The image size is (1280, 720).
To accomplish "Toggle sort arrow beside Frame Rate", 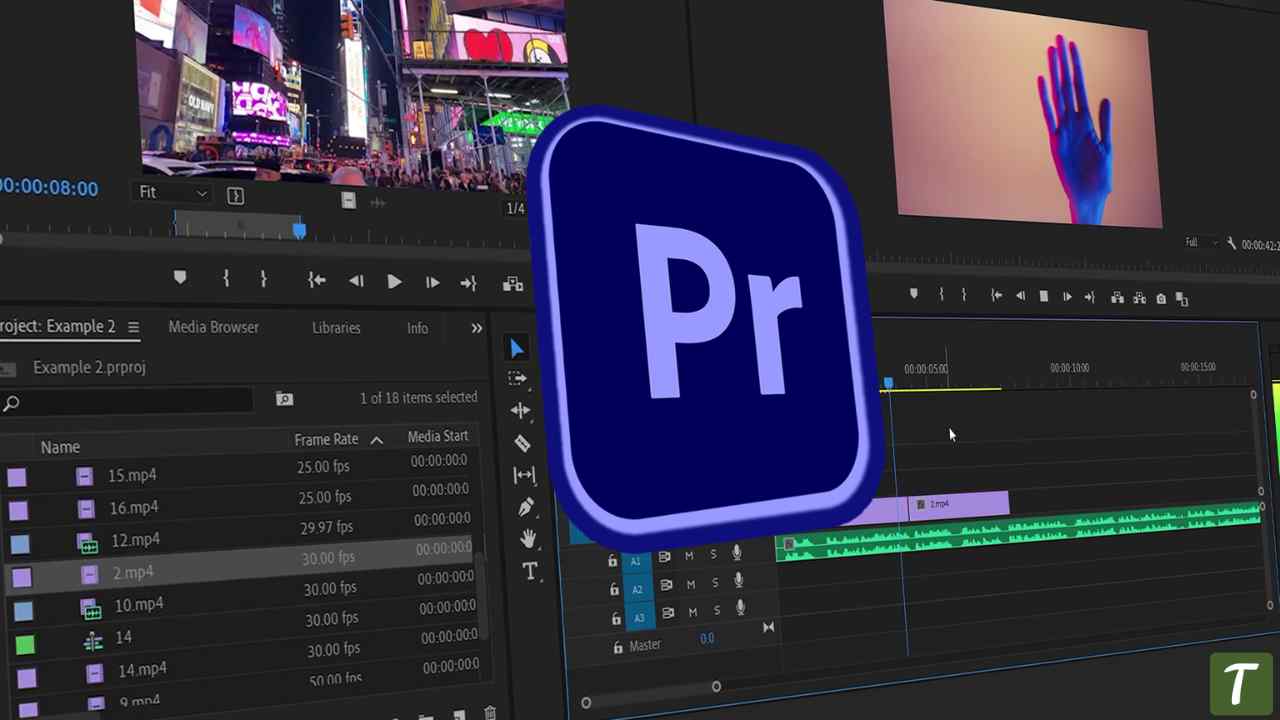I will [377, 440].
